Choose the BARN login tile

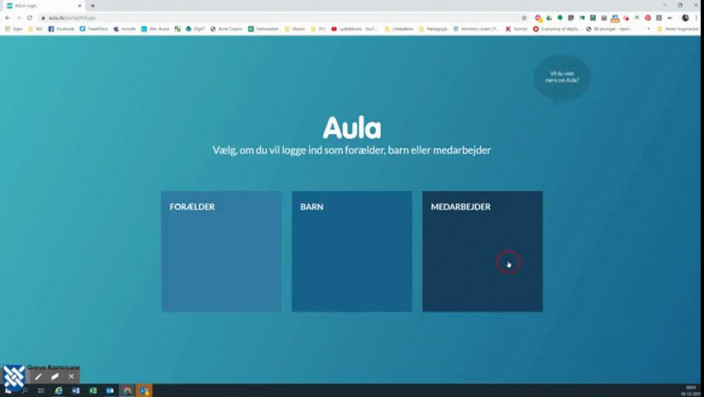coord(352,251)
